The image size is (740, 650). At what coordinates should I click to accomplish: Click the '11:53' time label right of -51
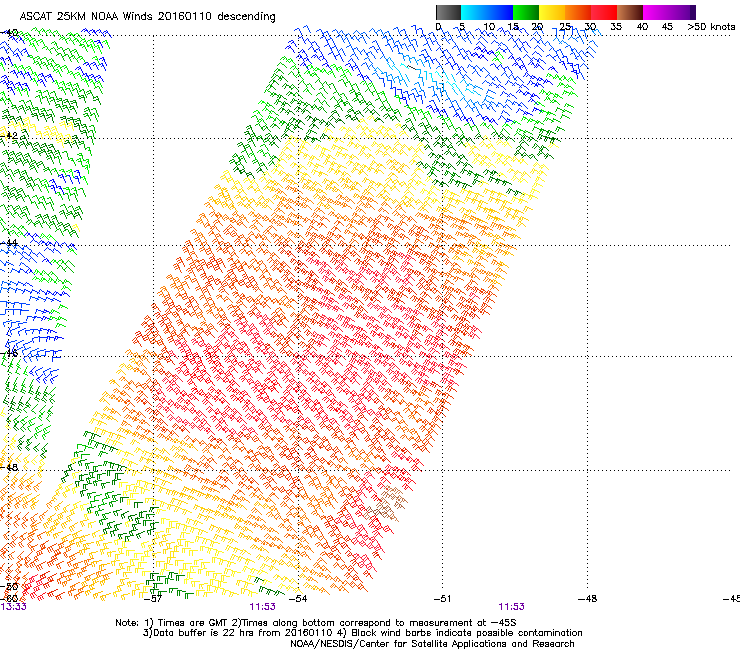click(512, 607)
